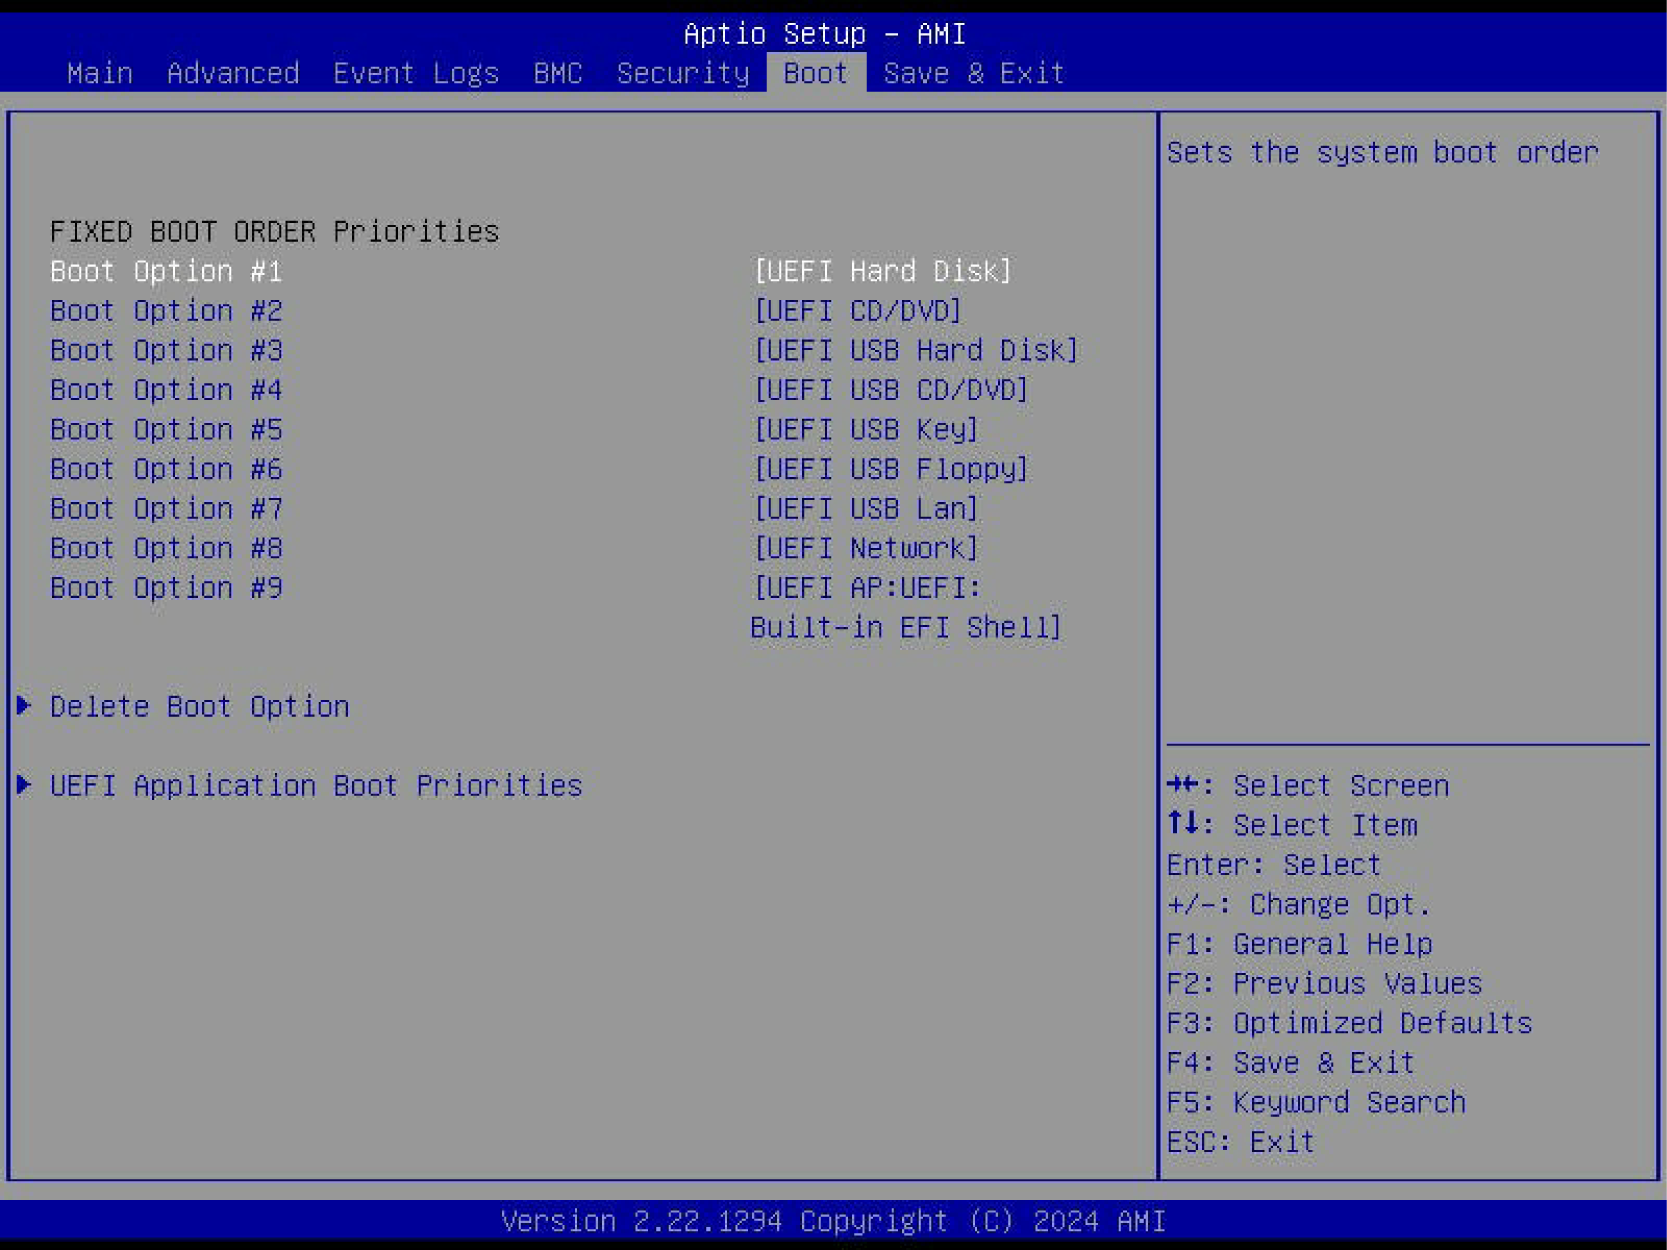Click help text 'Sets the system boot order'
Viewport: 1667px width, 1250px height.
[1382, 153]
